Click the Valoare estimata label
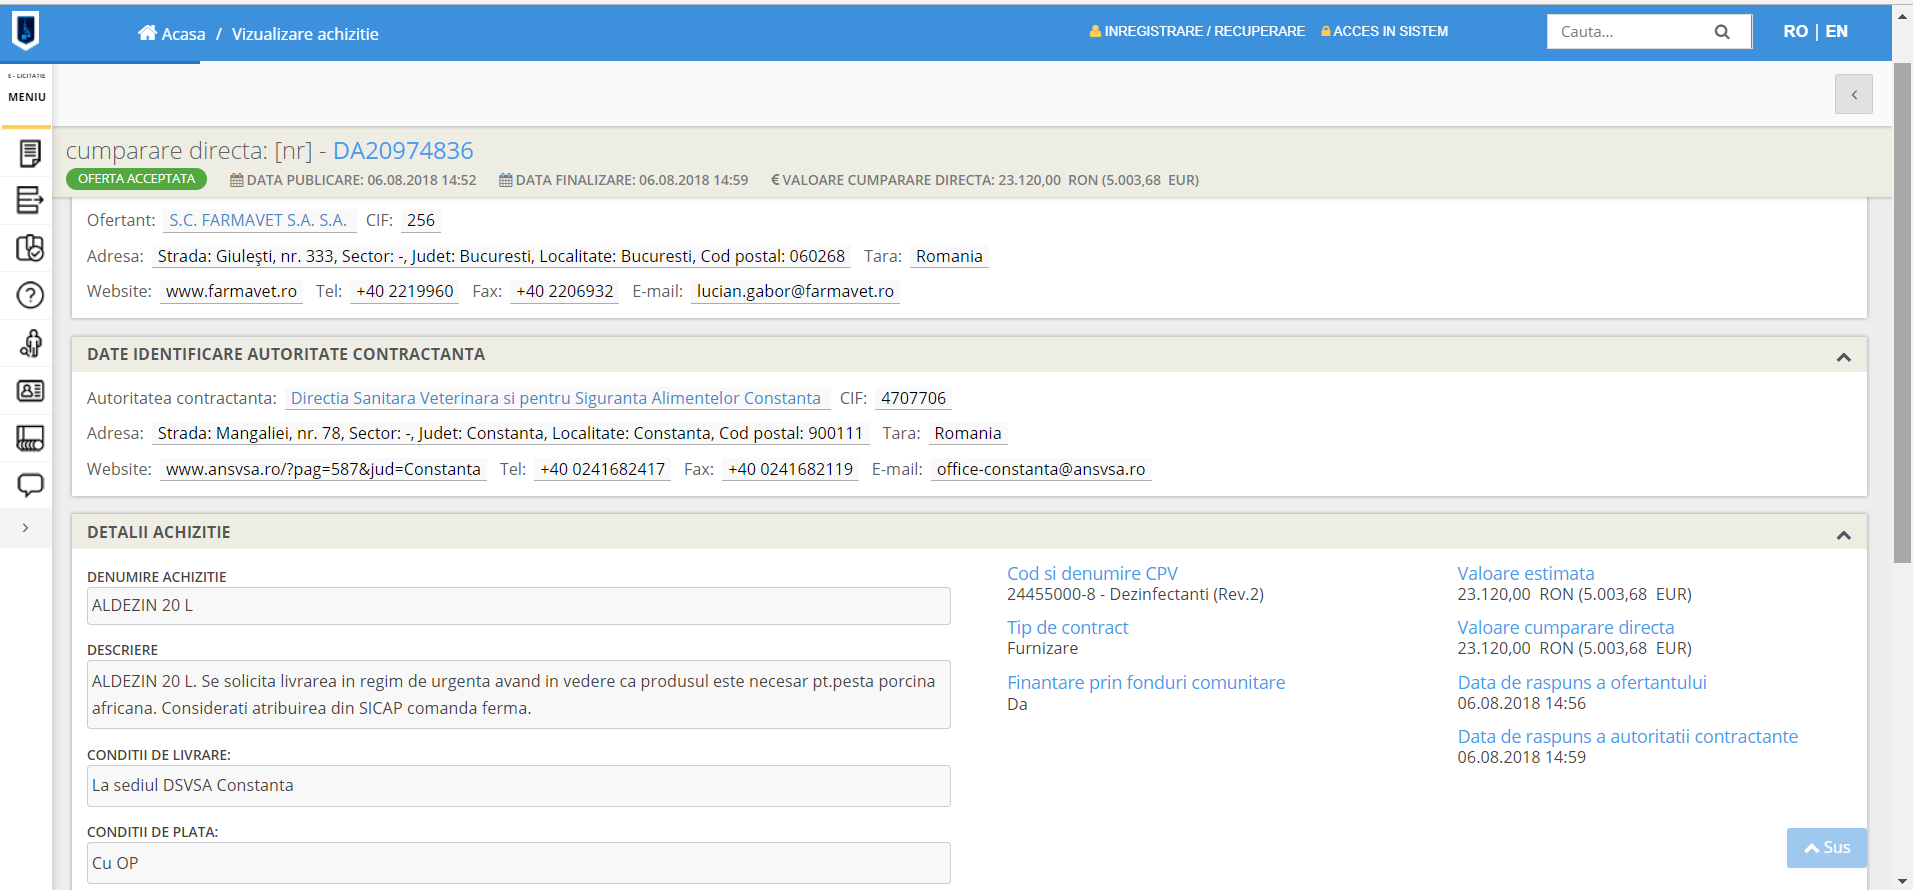This screenshot has width=1914, height=890. click(x=1526, y=574)
